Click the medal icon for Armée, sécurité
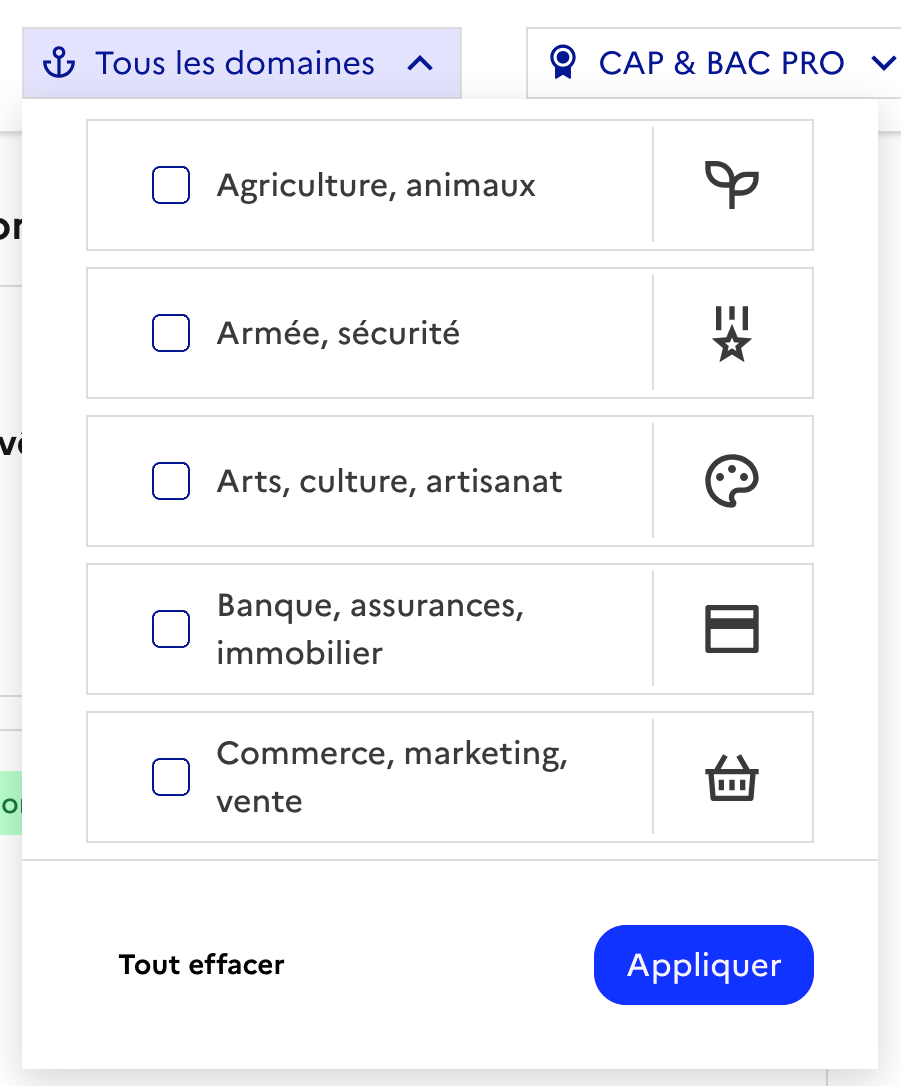901x1086 pixels. tap(732, 333)
